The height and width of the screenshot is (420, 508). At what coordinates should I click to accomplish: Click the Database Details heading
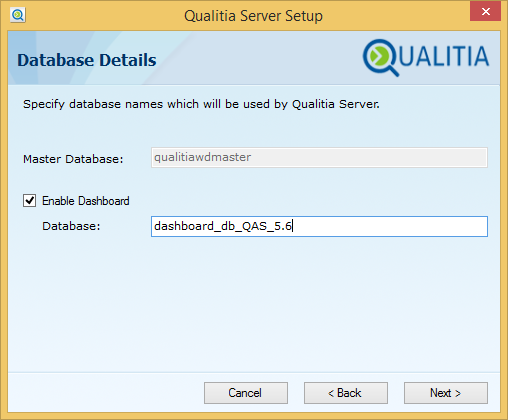87,60
